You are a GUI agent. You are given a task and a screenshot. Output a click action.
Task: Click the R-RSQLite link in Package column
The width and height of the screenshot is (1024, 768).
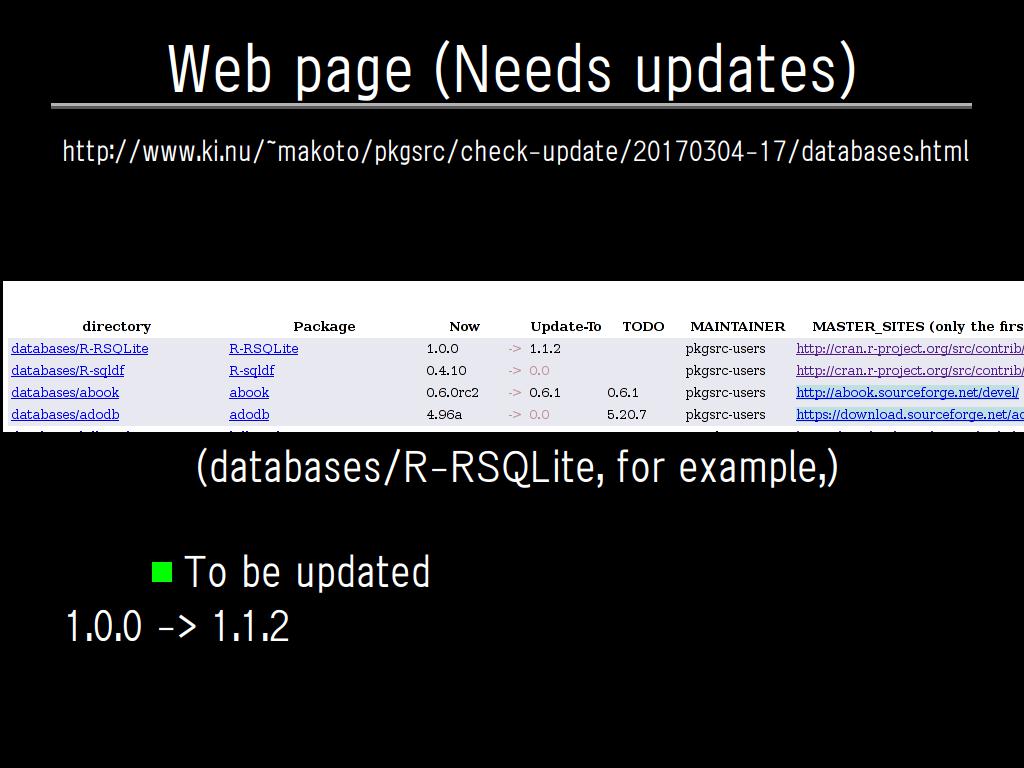tap(263, 349)
